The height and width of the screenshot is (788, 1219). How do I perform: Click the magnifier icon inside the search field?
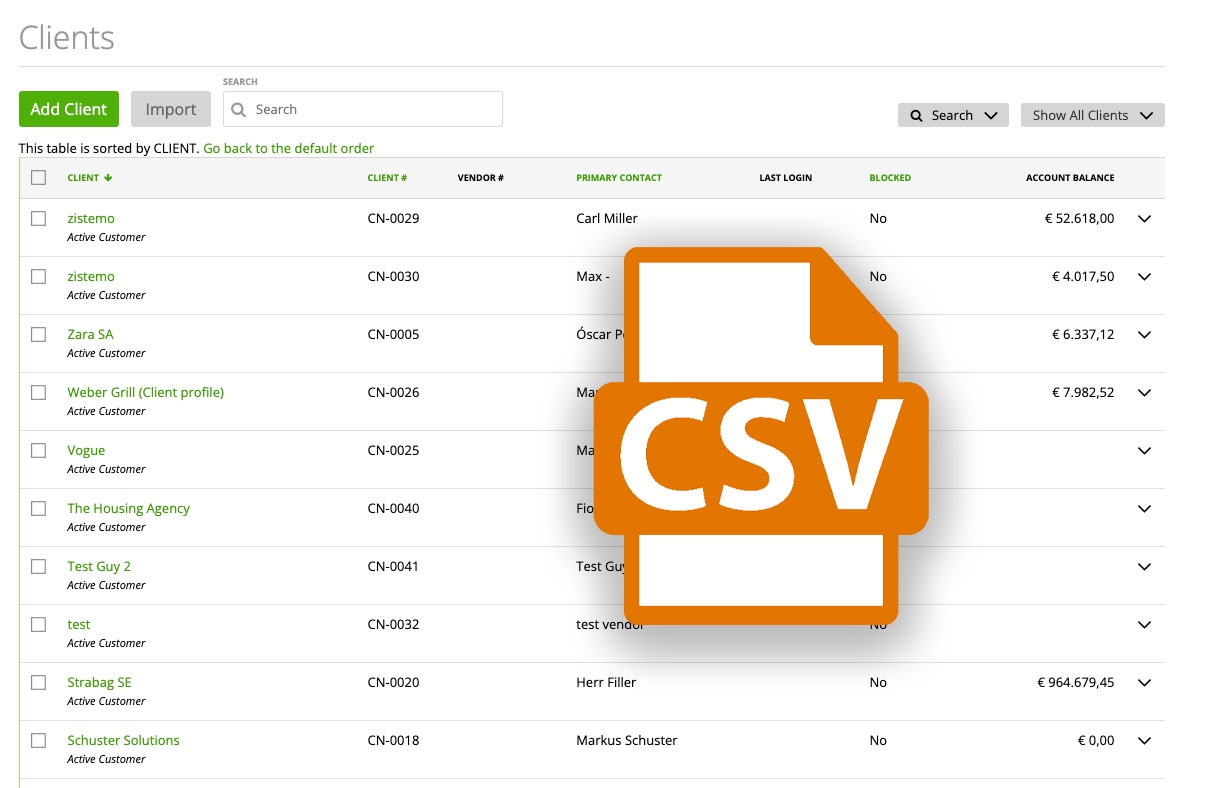(x=238, y=109)
